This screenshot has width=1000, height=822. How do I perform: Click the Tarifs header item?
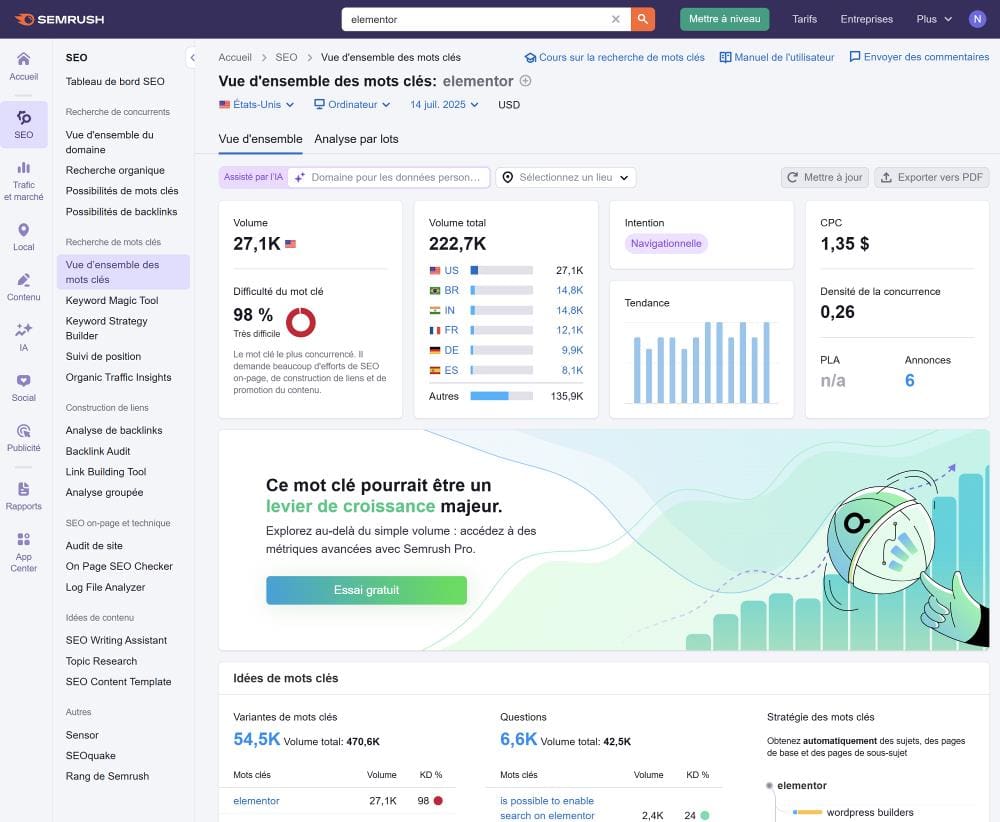coord(804,19)
